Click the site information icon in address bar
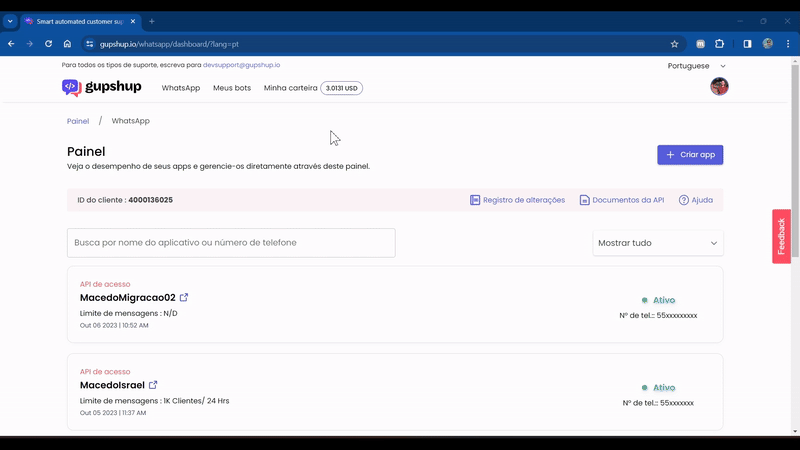This screenshot has width=800, height=450. (90, 44)
